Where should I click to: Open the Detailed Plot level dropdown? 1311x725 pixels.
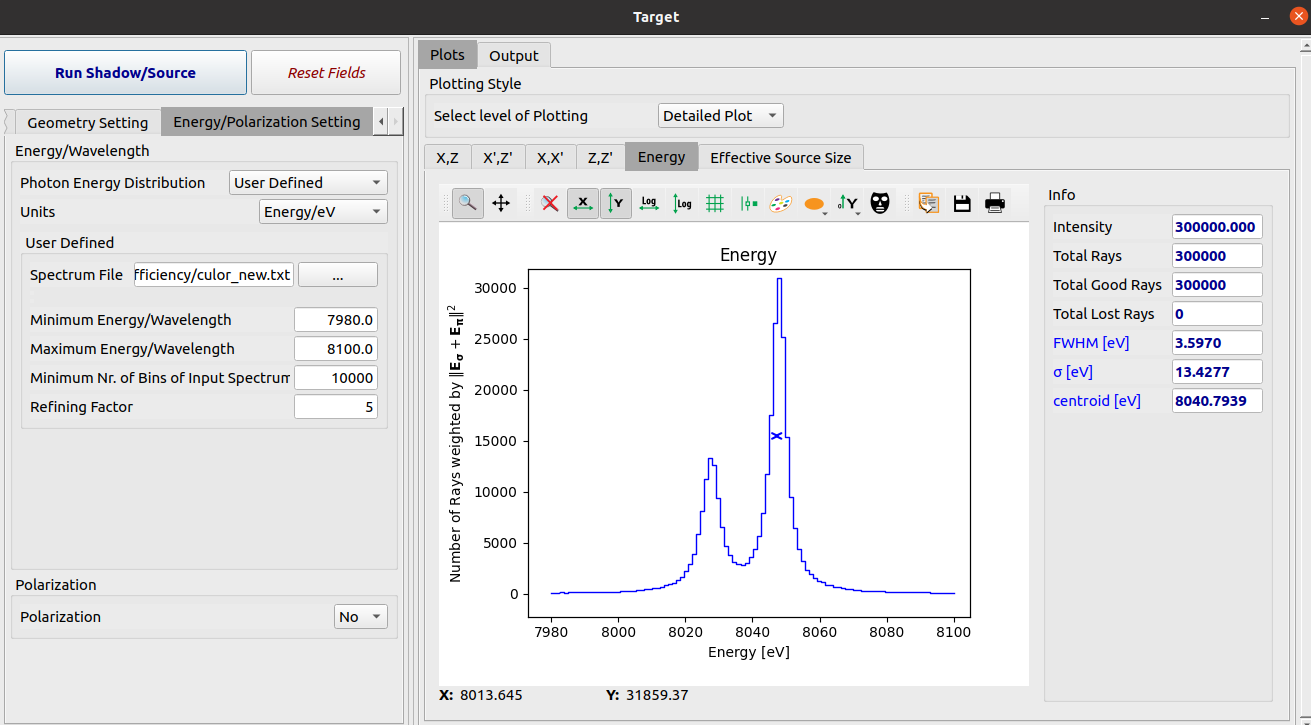coord(720,116)
